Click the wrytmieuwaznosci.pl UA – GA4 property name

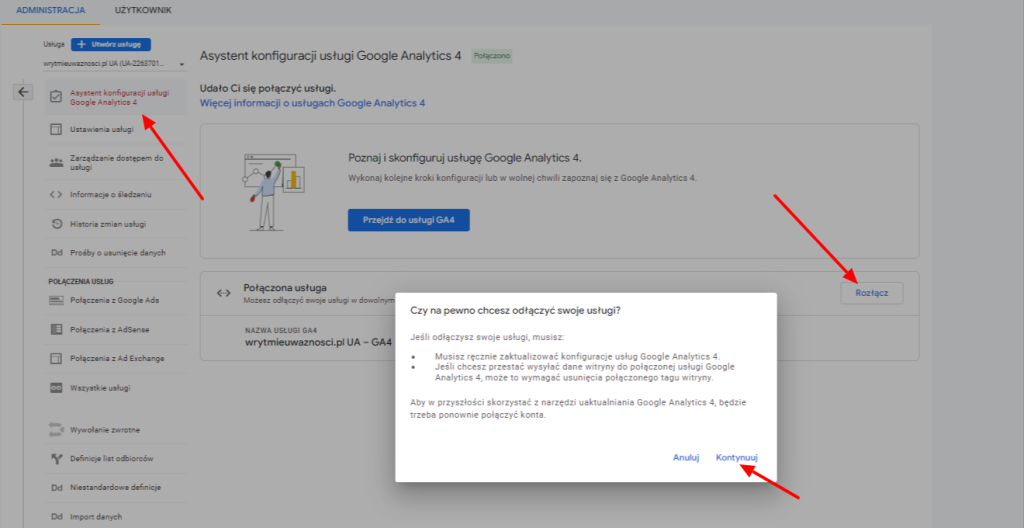(x=318, y=342)
